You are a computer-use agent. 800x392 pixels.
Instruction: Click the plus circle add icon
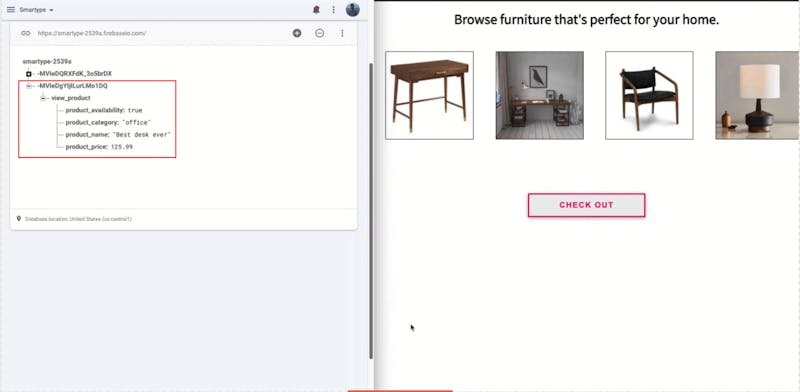[x=297, y=33]
